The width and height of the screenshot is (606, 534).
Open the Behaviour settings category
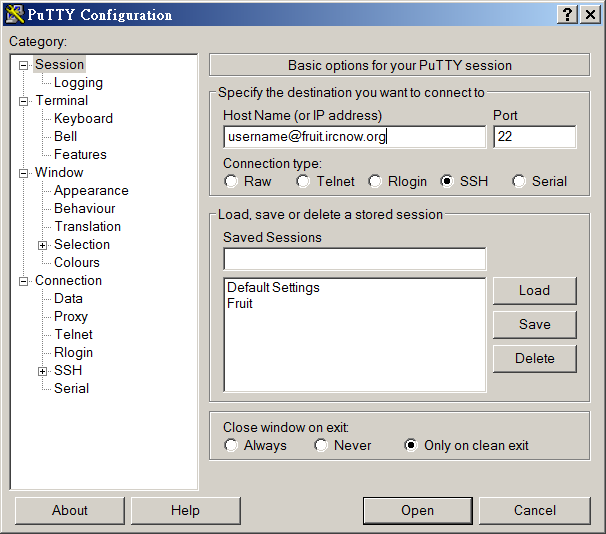pos(85,208)
